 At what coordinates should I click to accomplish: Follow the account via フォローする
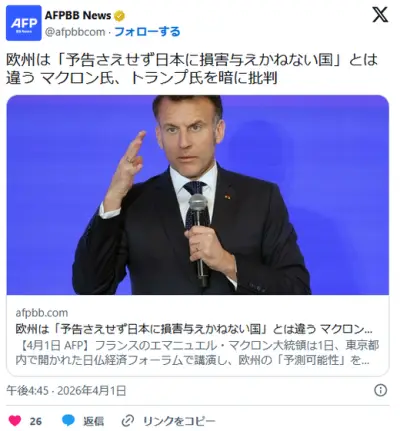pyautogui.click(x=147, y=32)
